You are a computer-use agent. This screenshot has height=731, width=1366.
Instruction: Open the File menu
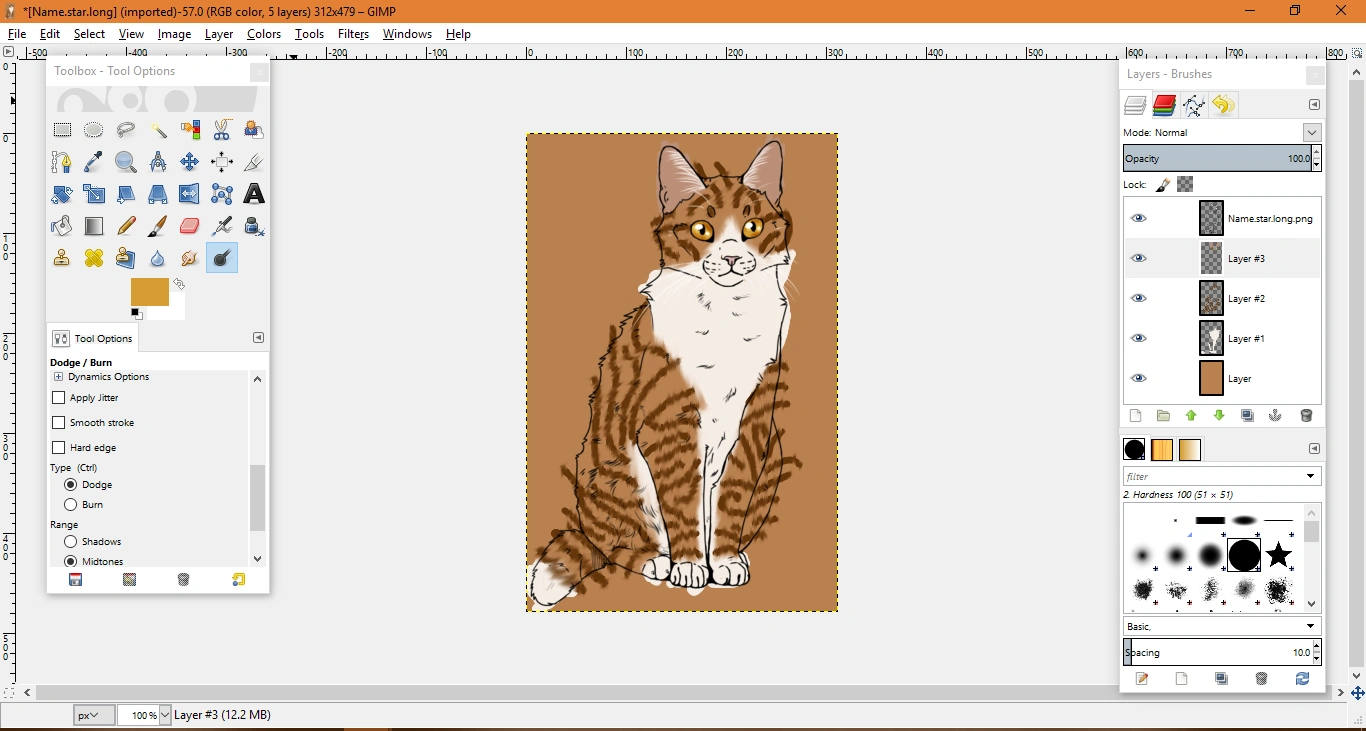tap(17, 34)
